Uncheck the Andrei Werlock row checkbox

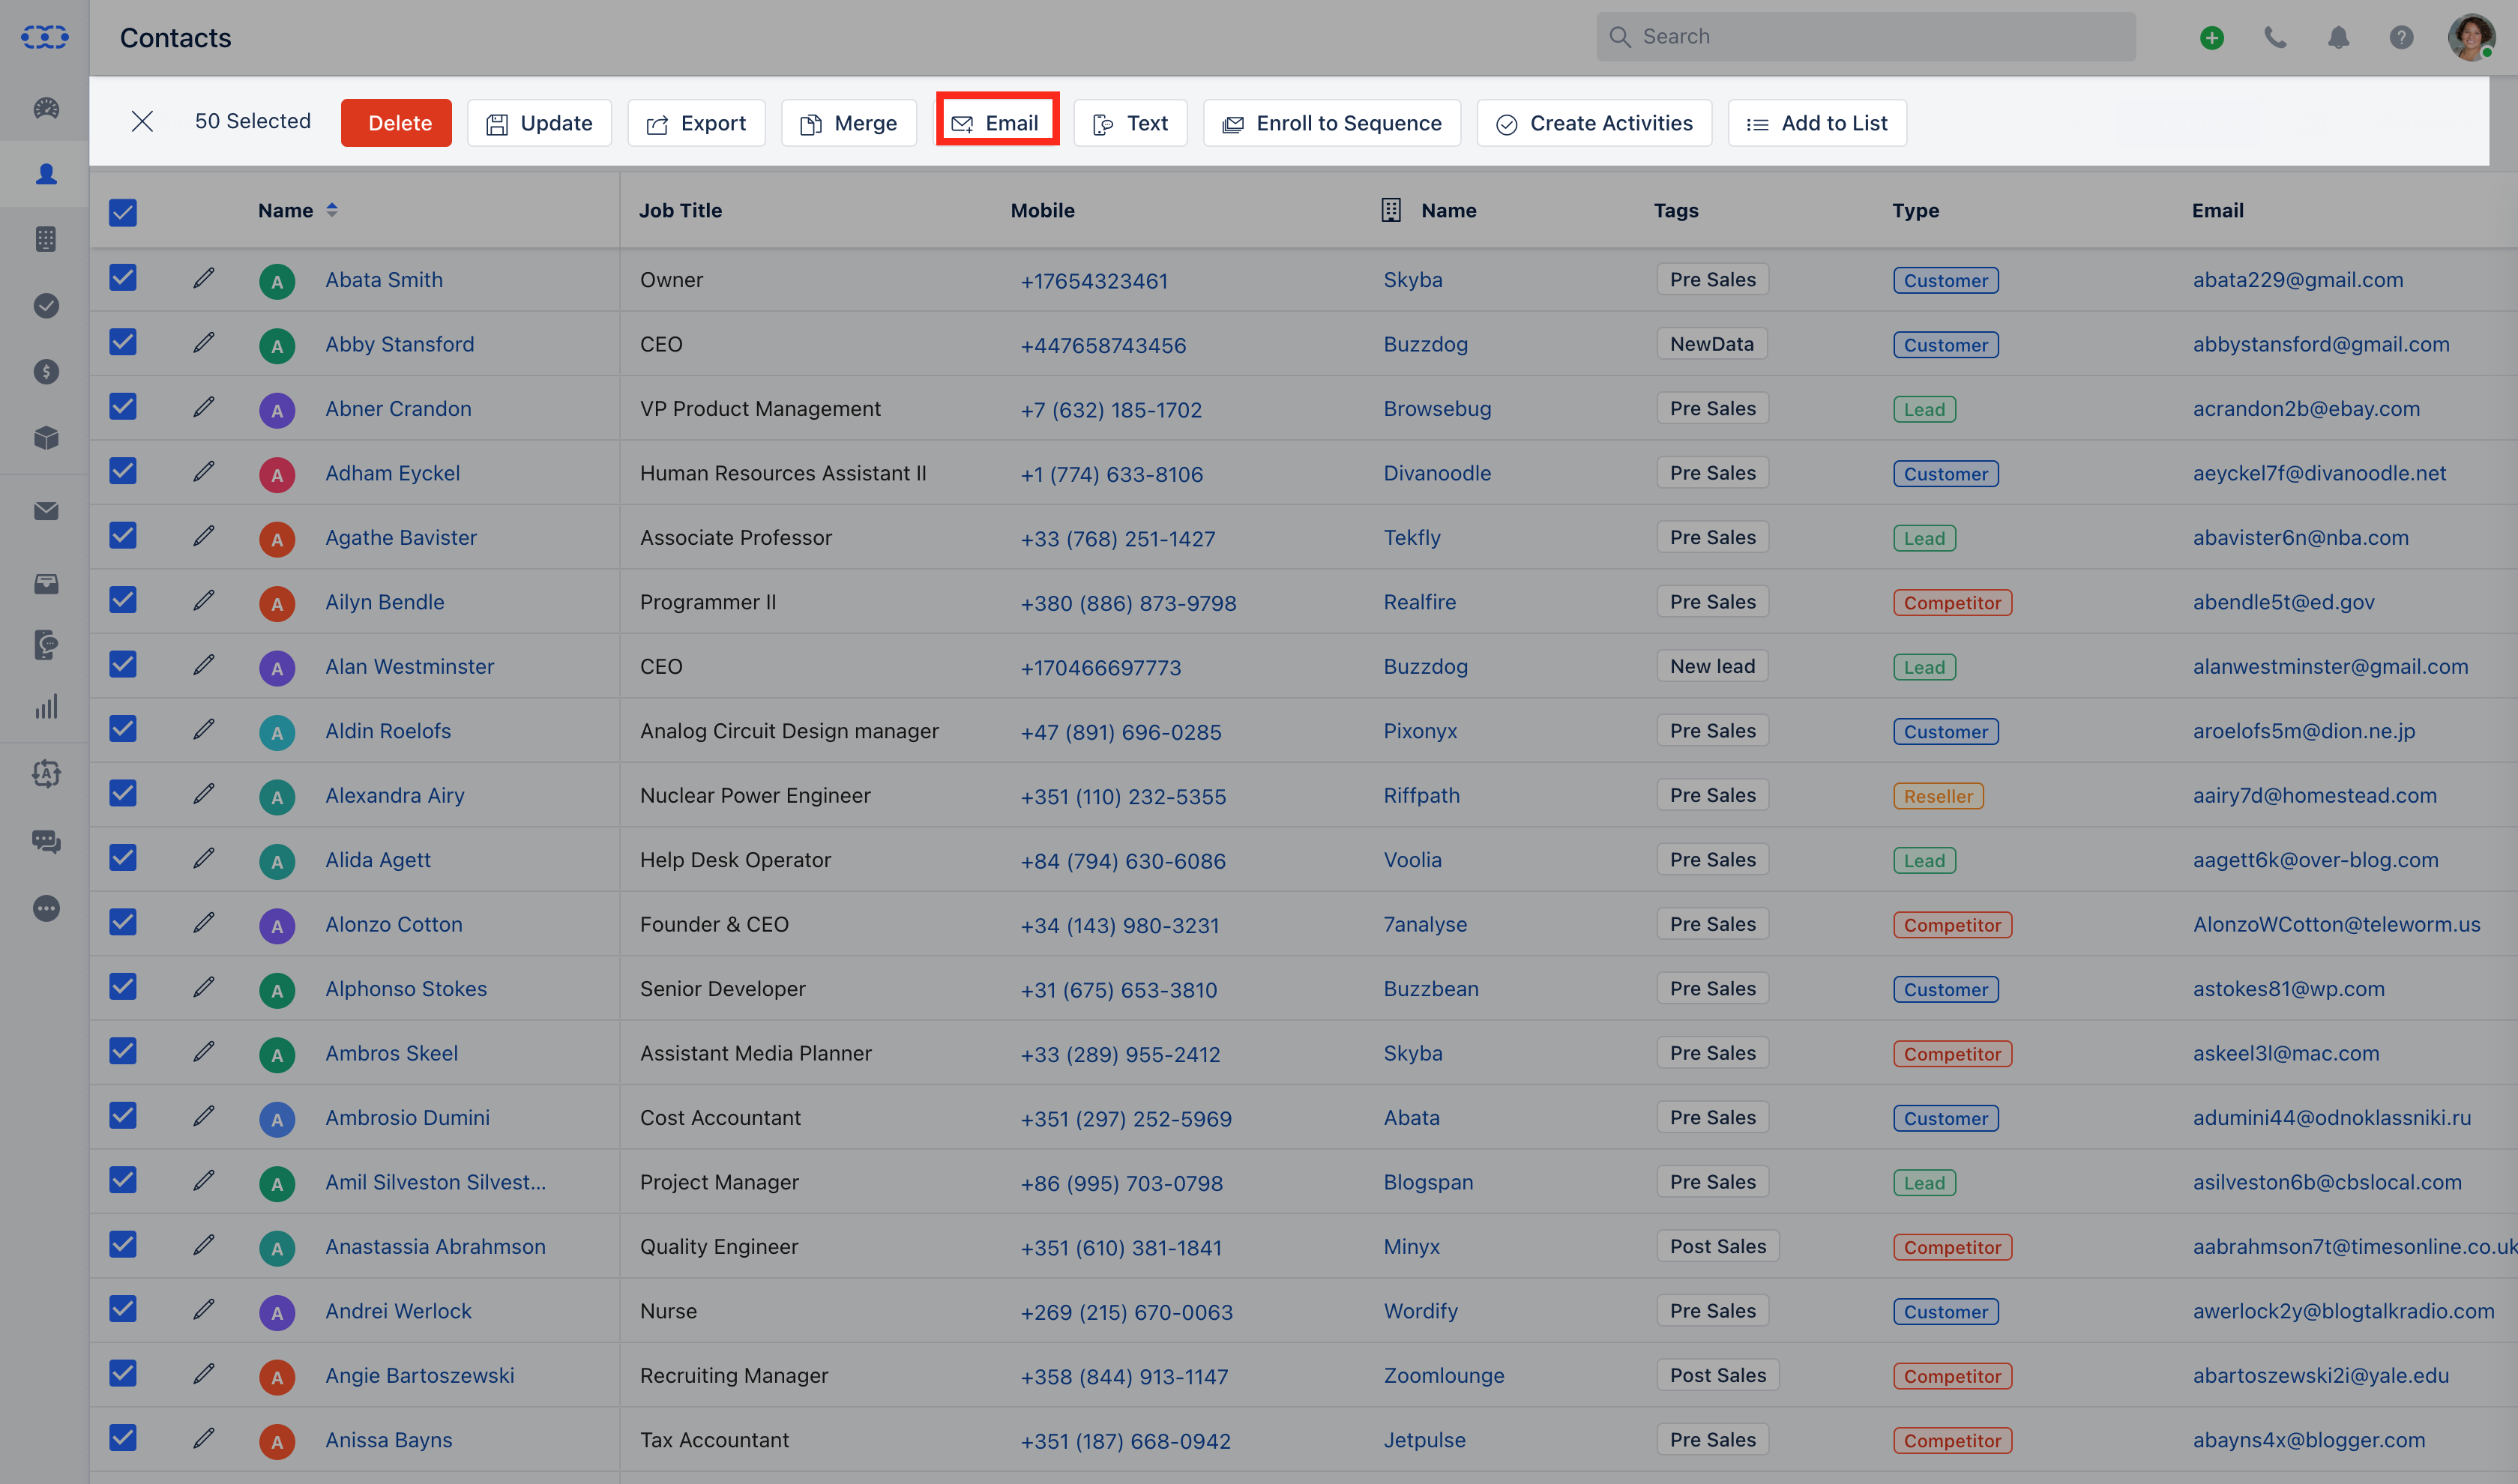[x=123, y=1309]
